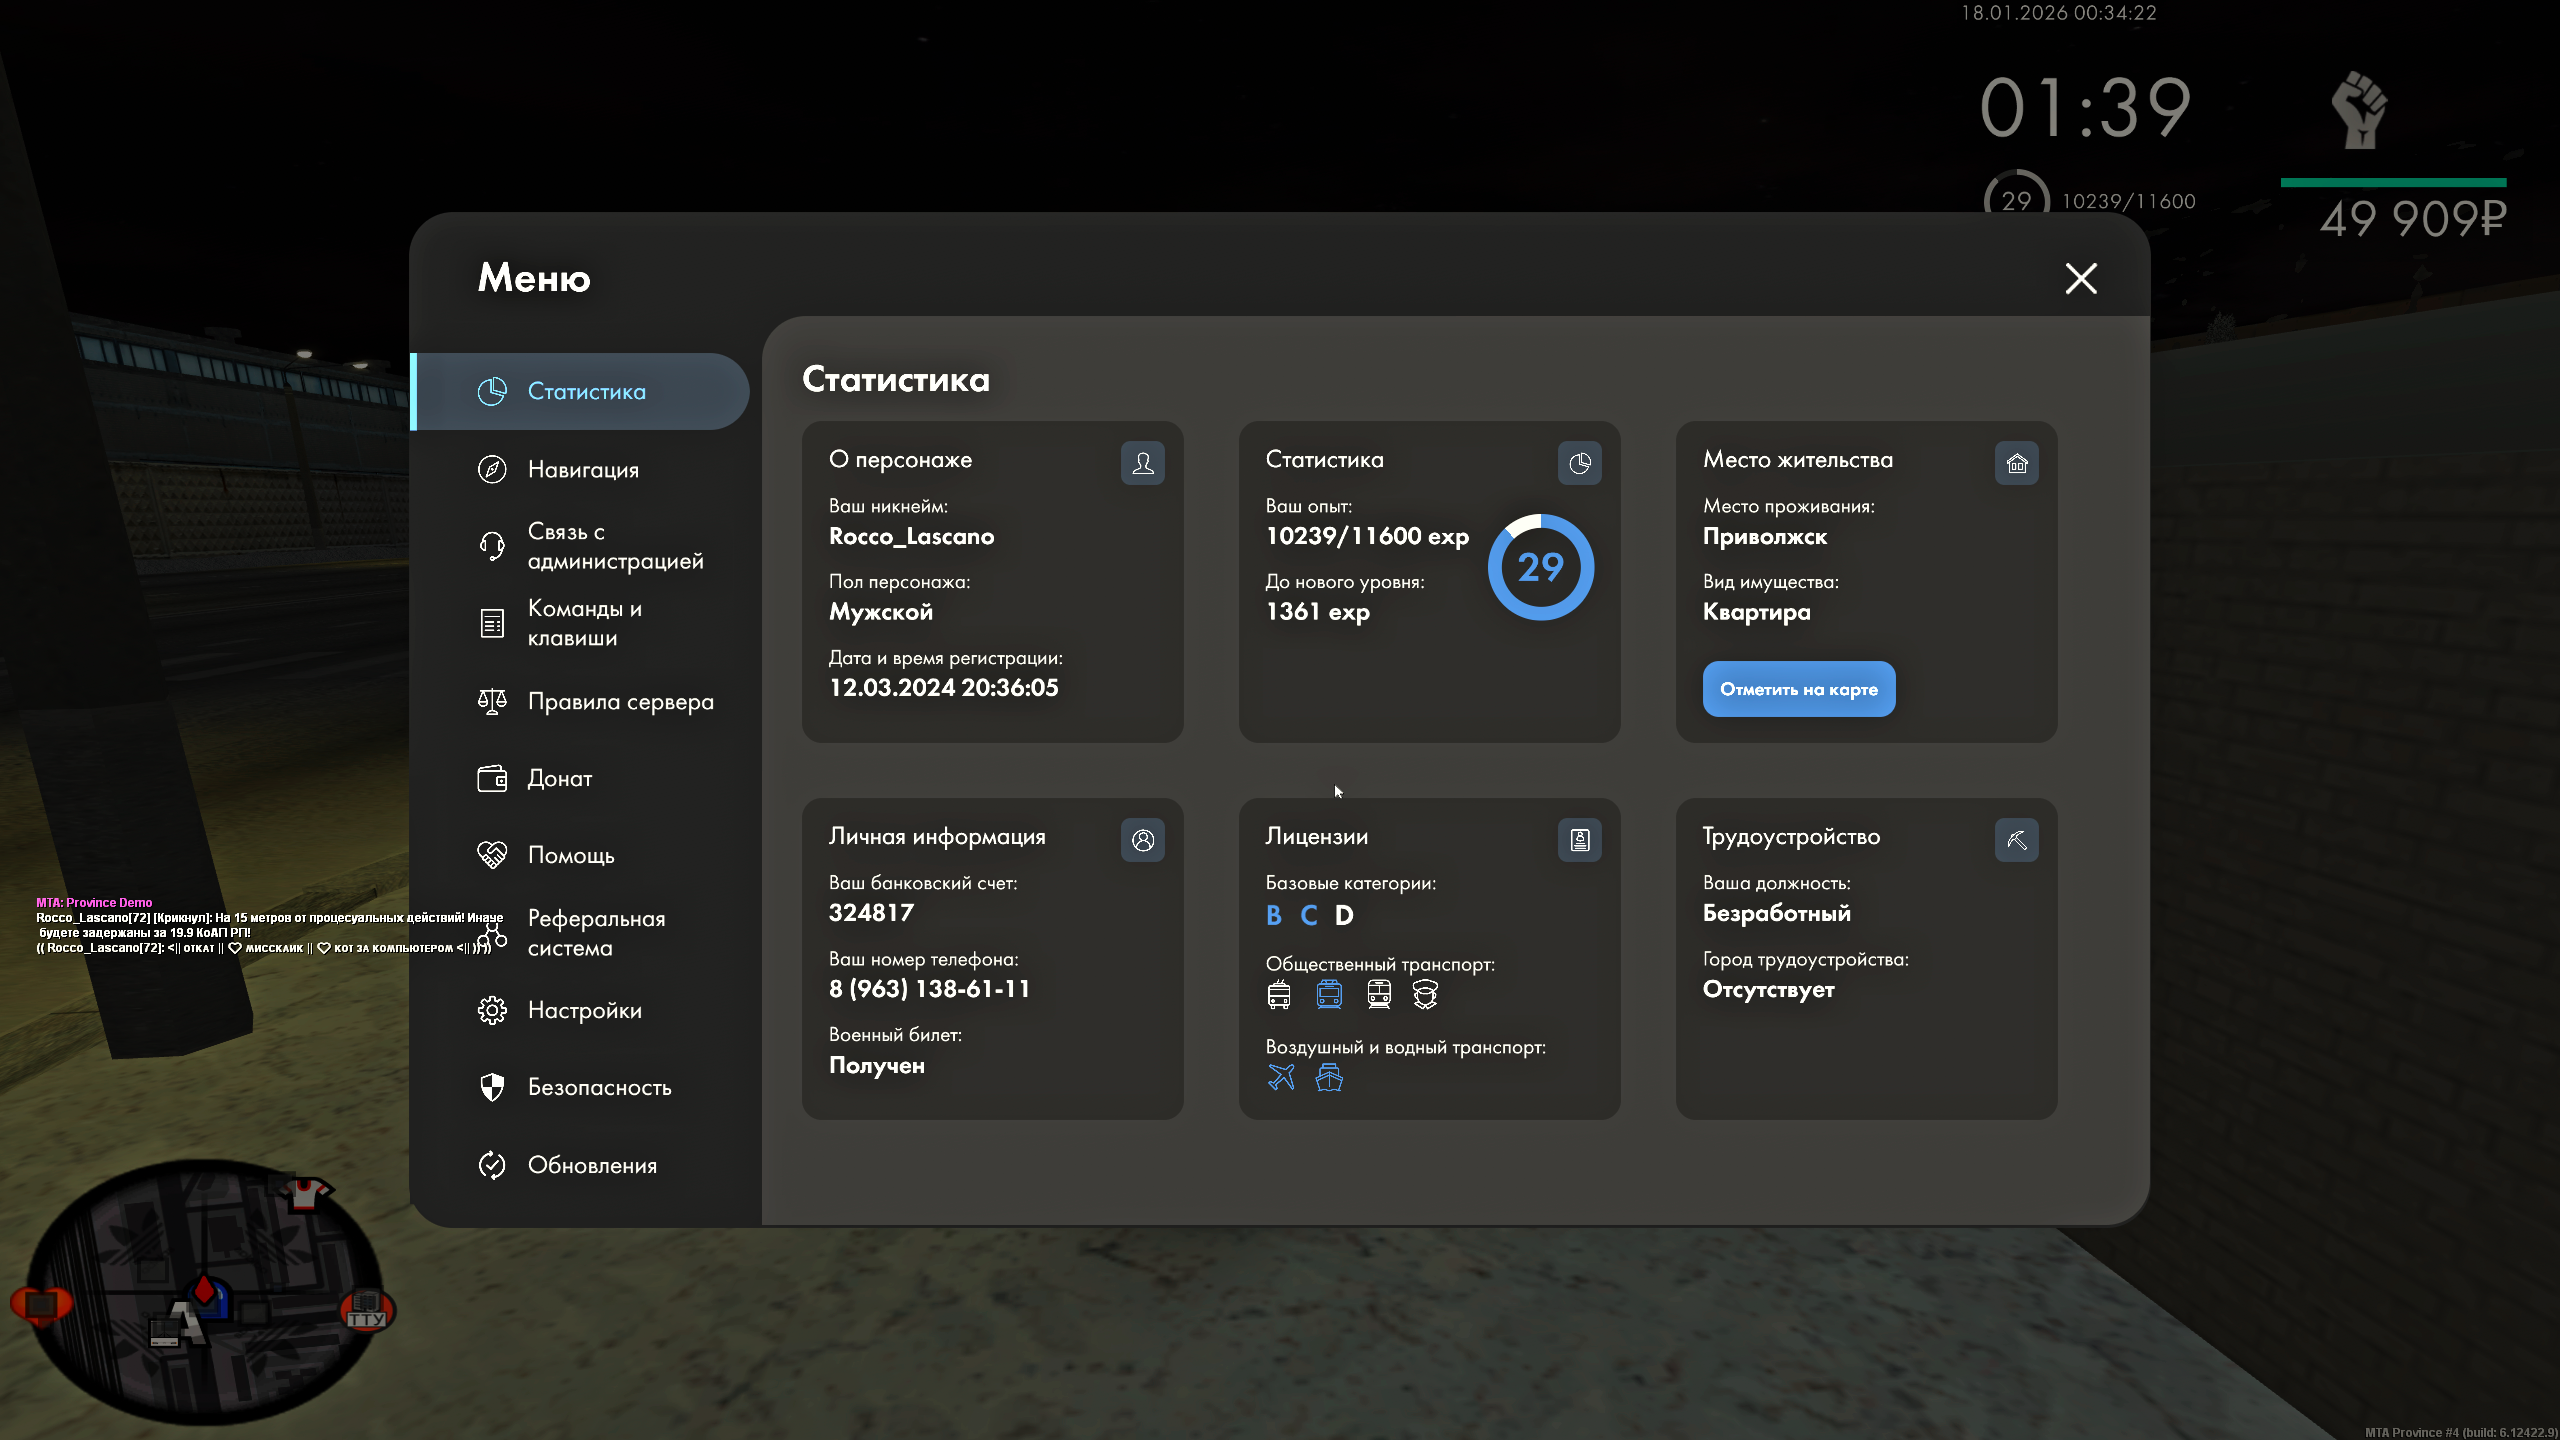The image size is (2560, 1440).
Task: Click the airplane license icon
Action: point(1281,1077)
